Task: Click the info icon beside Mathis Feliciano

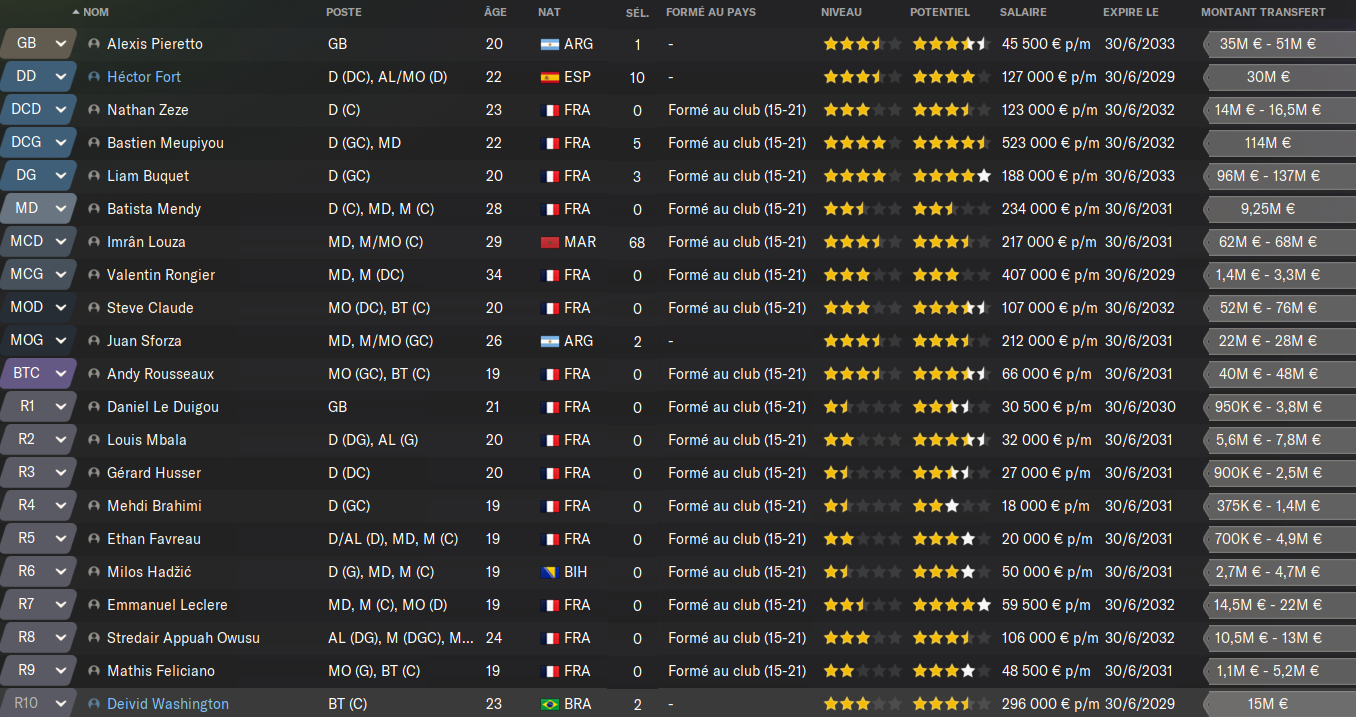Action: [94, 671]
